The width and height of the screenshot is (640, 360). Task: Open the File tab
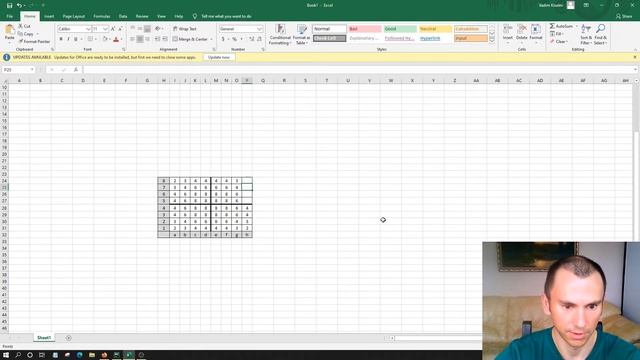coord(9,16)
